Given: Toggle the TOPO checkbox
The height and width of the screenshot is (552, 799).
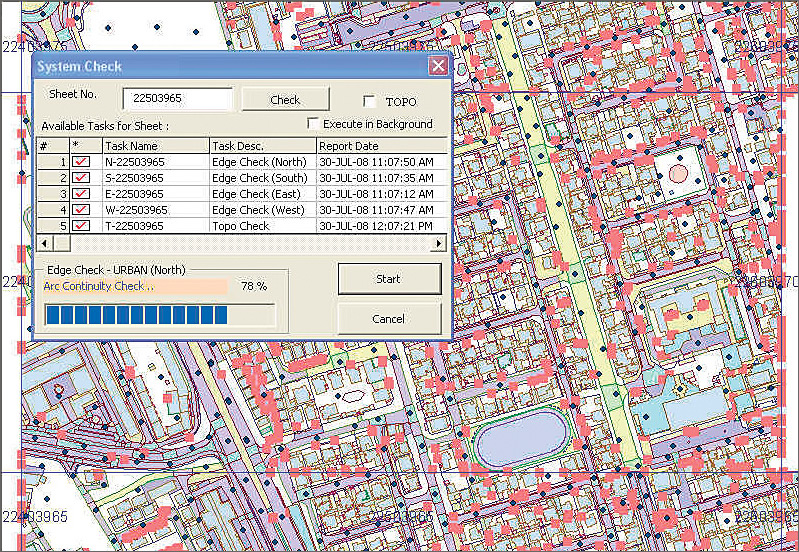Looking at the screenshot, I should tap(369, 101).
